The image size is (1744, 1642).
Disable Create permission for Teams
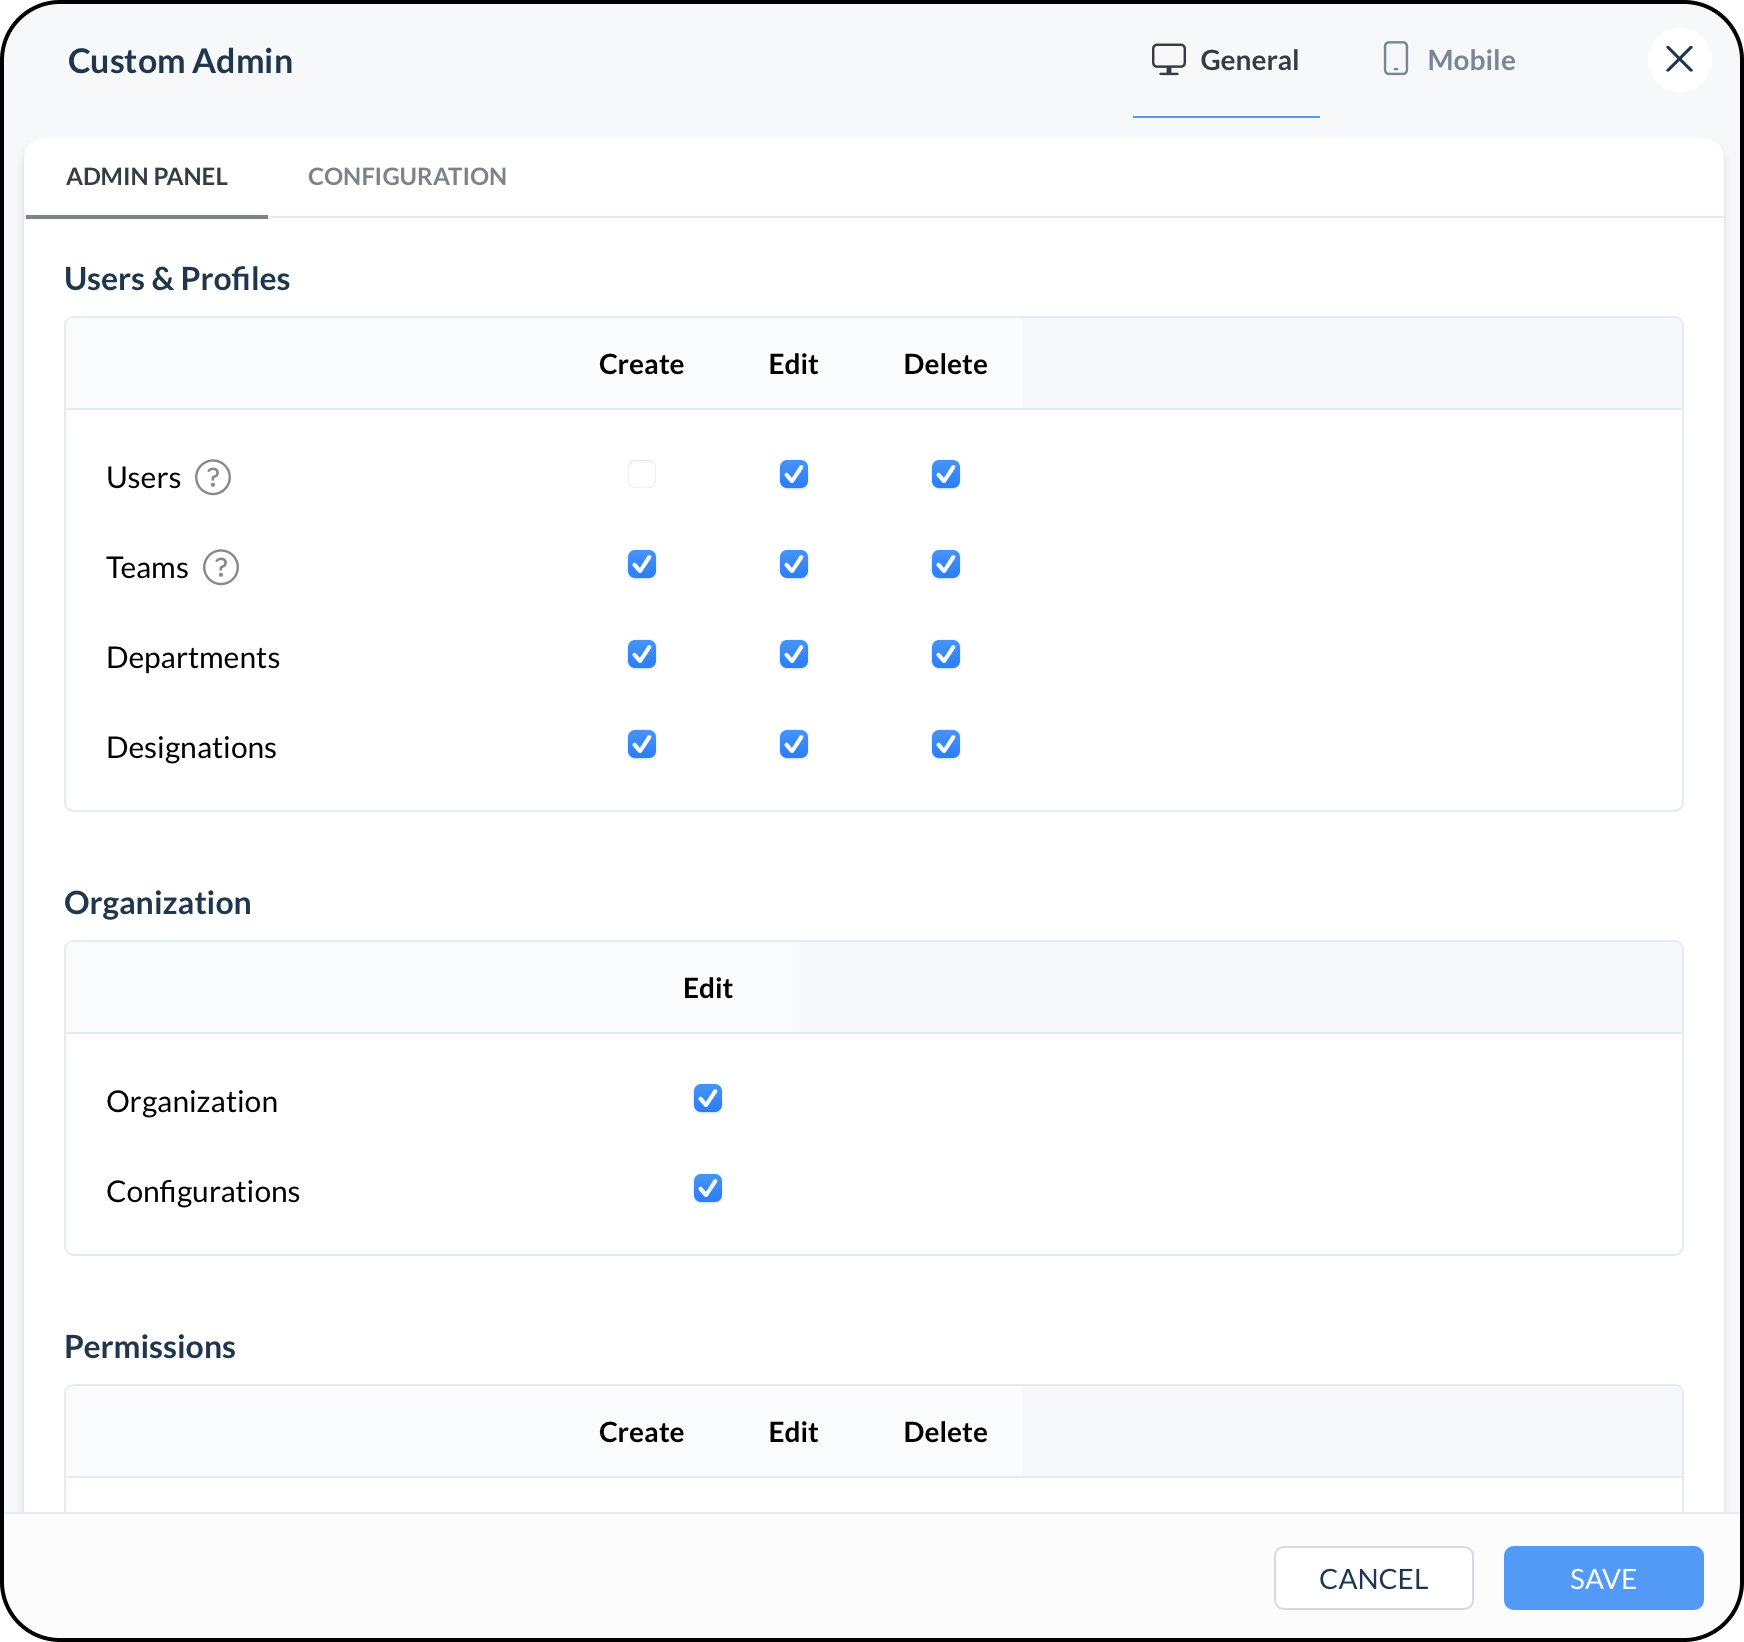click(x=642, y=564)
